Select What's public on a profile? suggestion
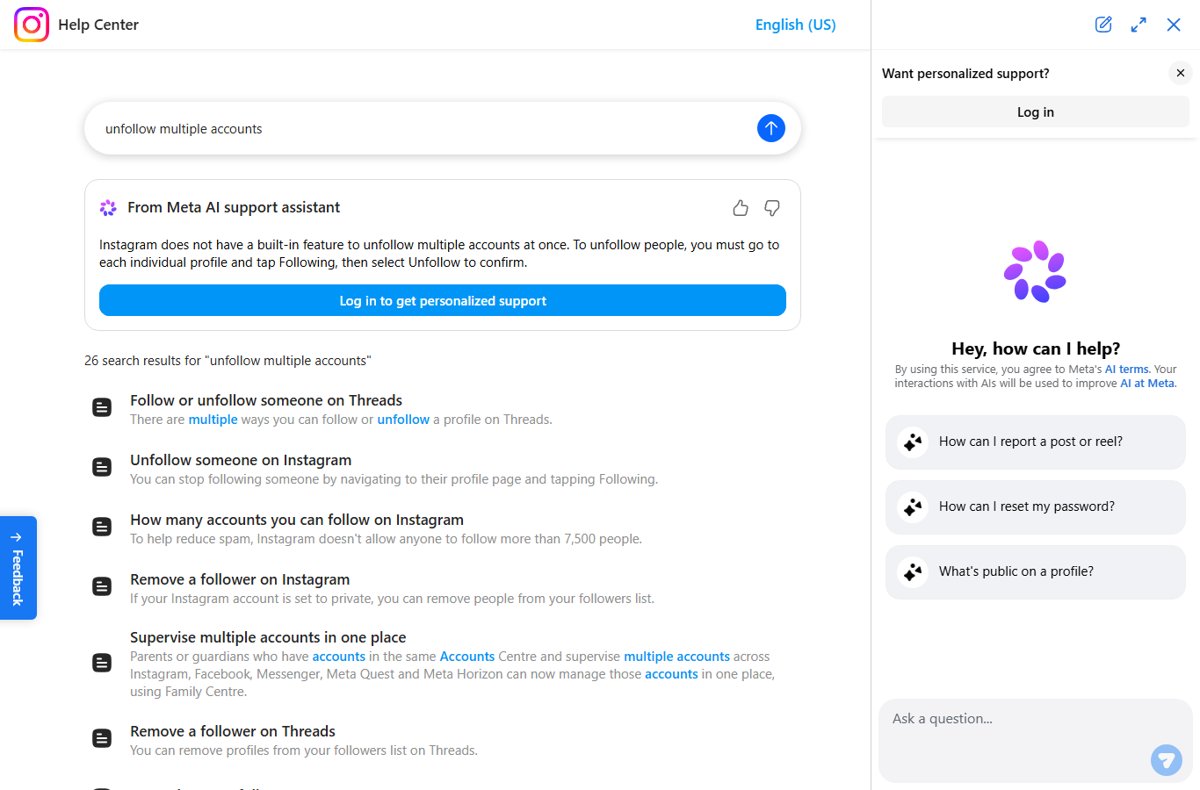Screen dimensions: 1200x790 point(1035,572)
